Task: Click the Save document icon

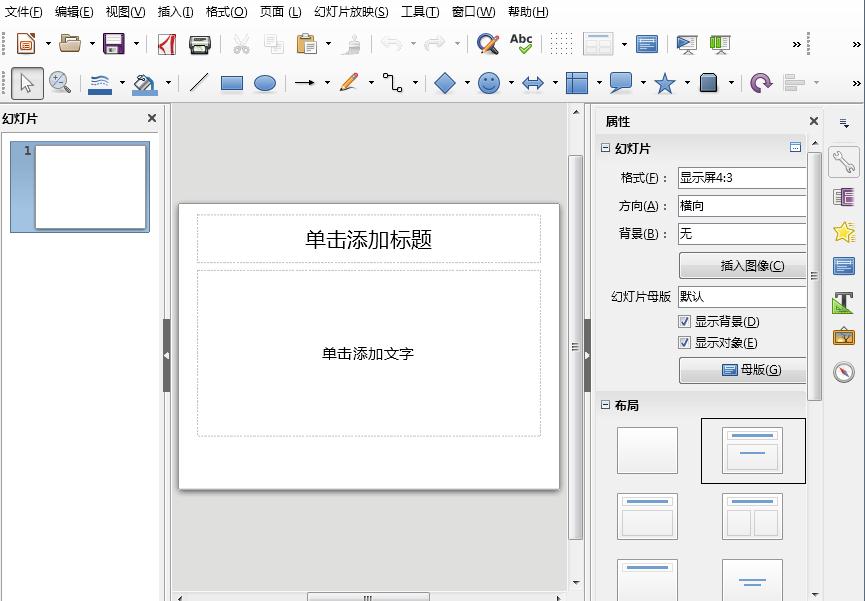Action: coord(113,44)
